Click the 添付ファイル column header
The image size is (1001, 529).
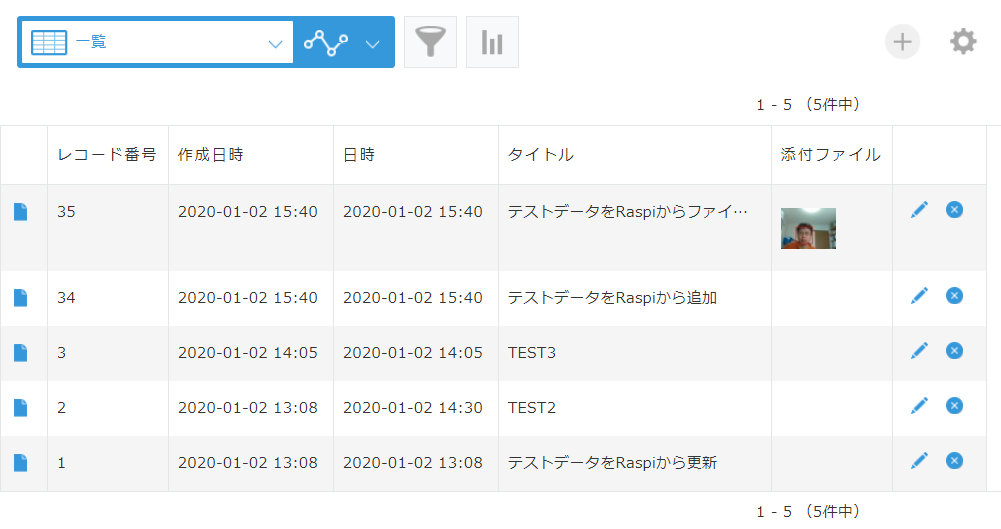(831, 155)
